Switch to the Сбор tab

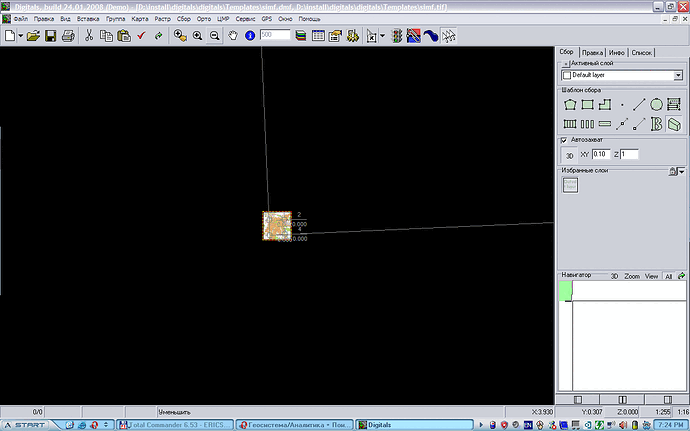coord(567,52)
